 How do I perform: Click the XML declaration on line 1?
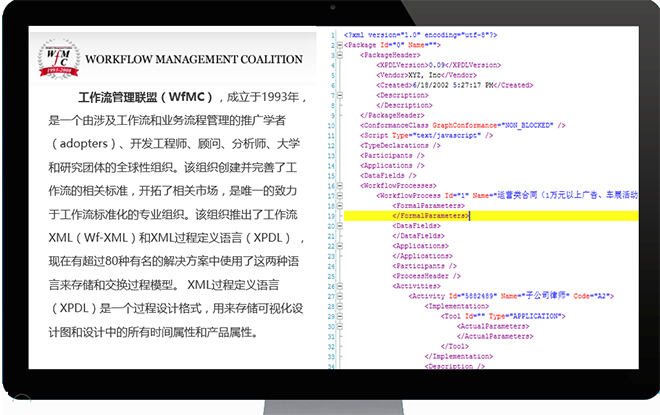(420, 35)
